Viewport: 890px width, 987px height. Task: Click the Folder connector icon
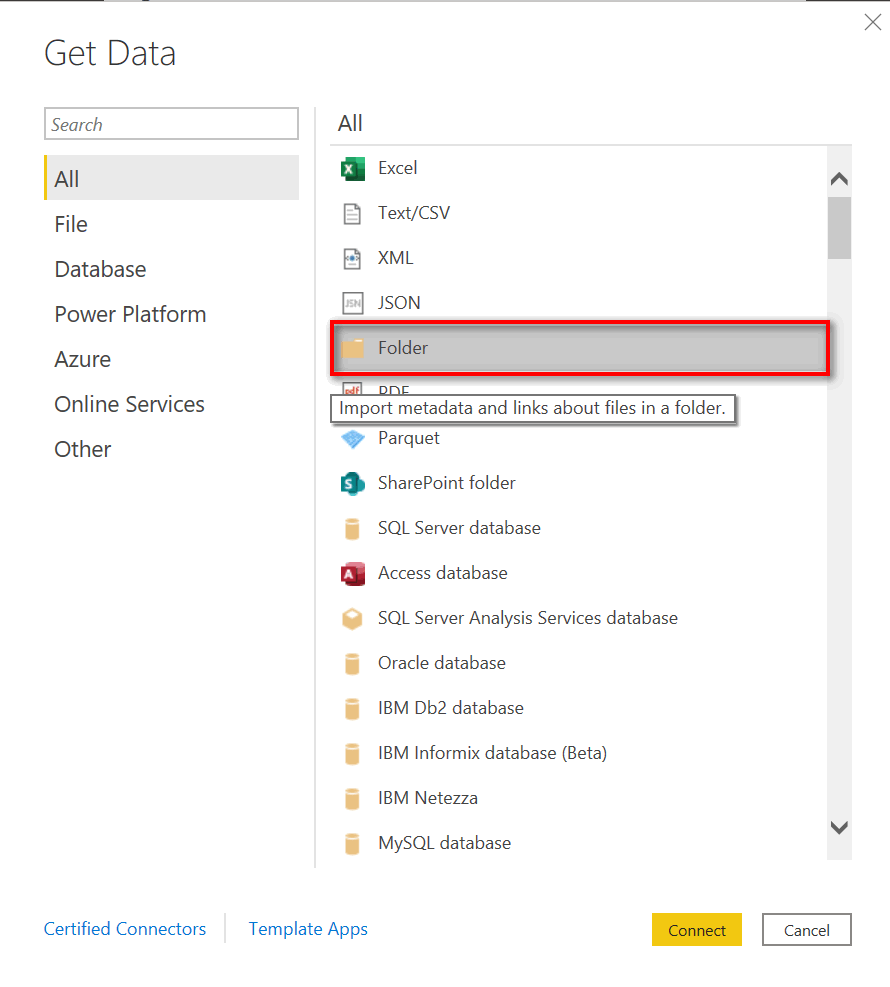tap(352, 348)
